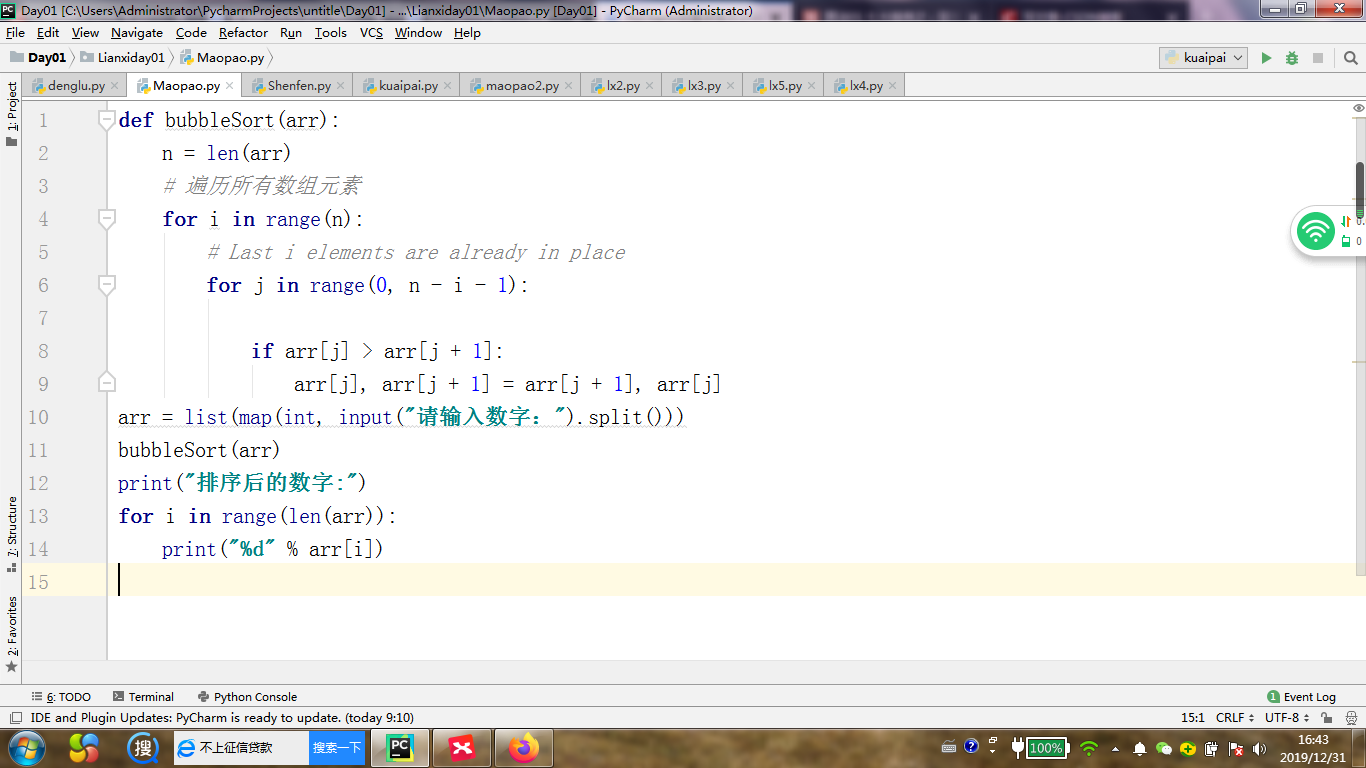Open the Help menu
Image resolution: width=1366 pixels, height=768 pixels.
point(467,33)
